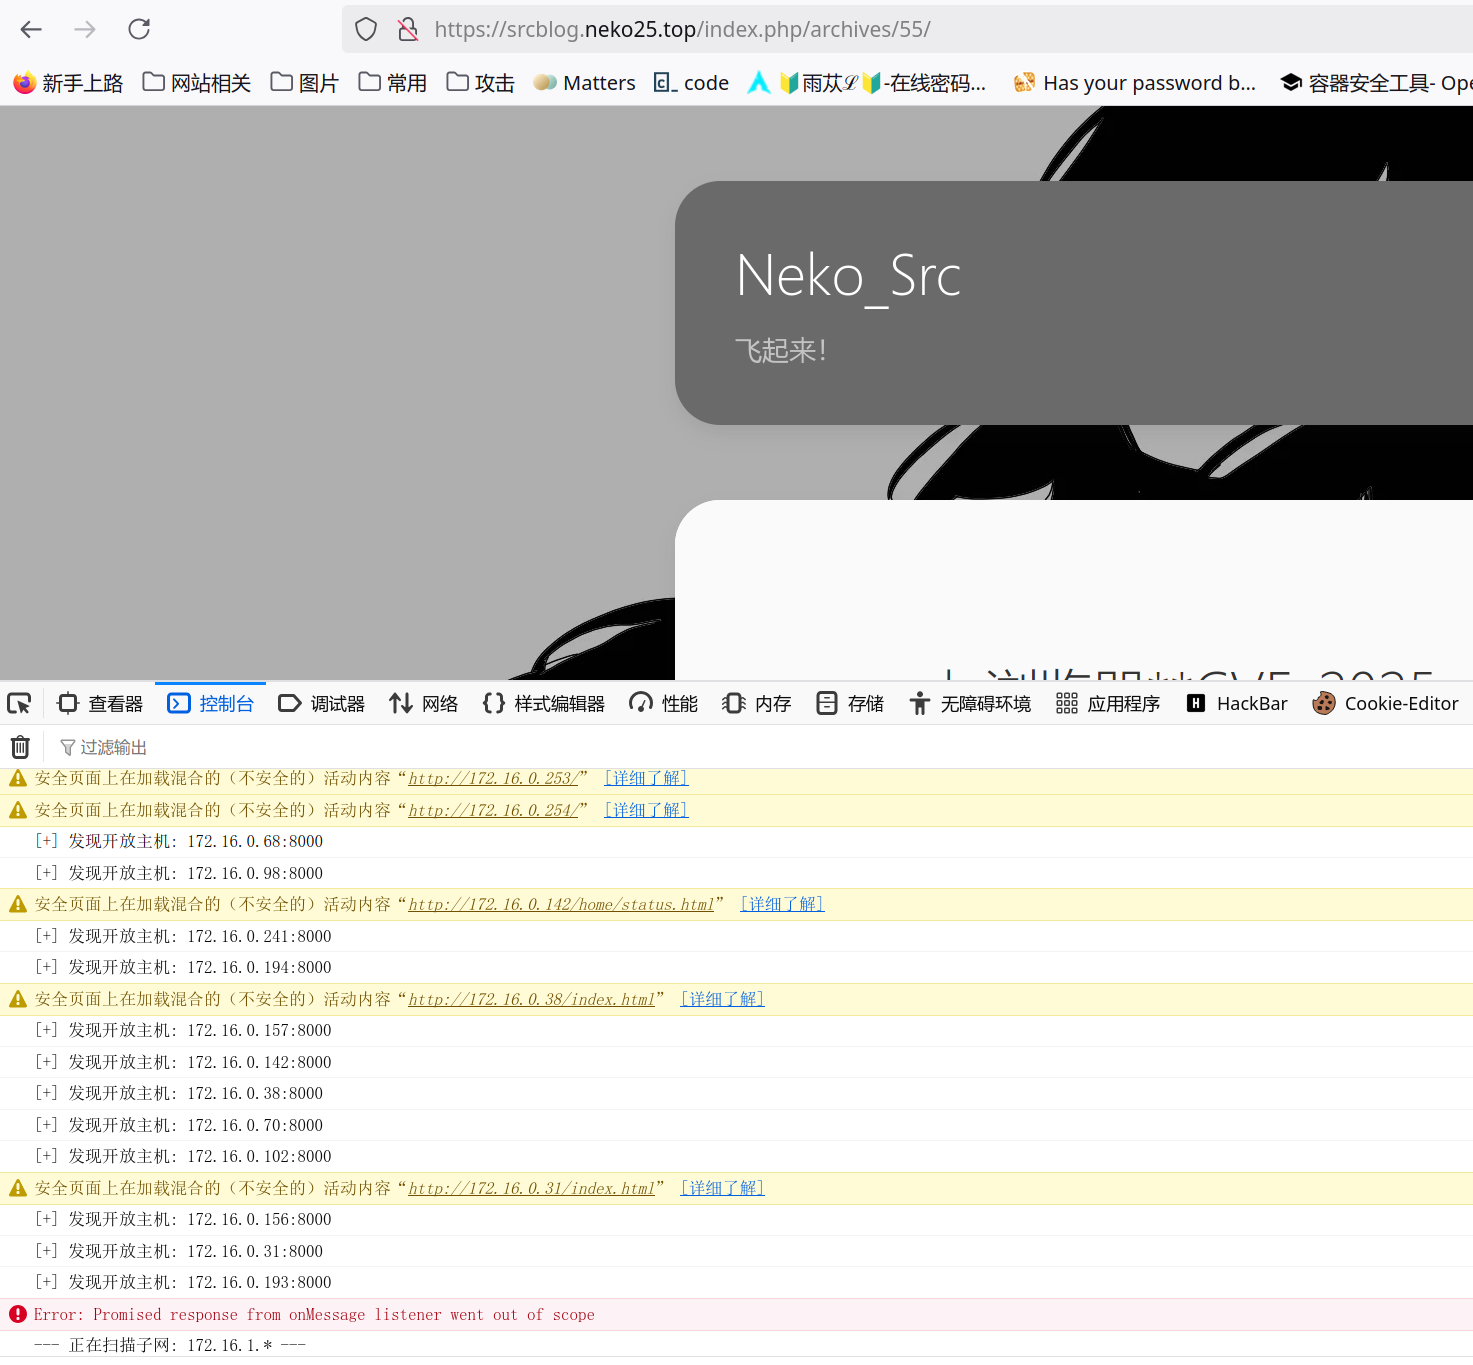The width and height of the screenshot is (1473, 1365).
Task: Switch to the 控制台 console tab
Action: (211, 704)
